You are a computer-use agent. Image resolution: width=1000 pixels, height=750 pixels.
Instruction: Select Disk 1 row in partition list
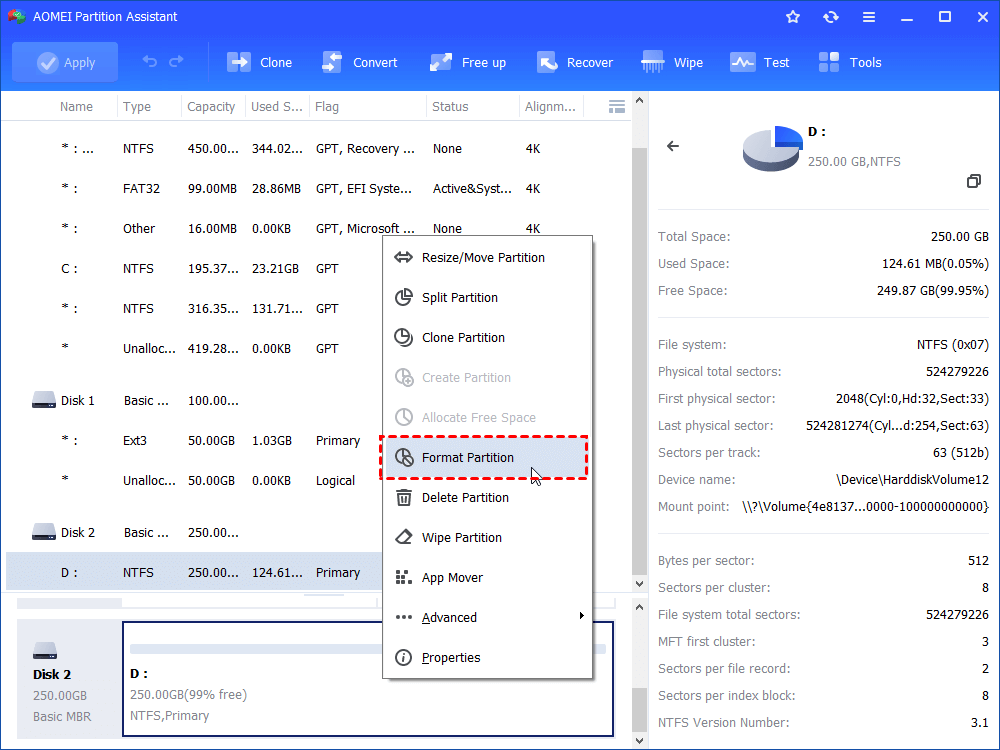pyautogui.click(x=78, y=400)
